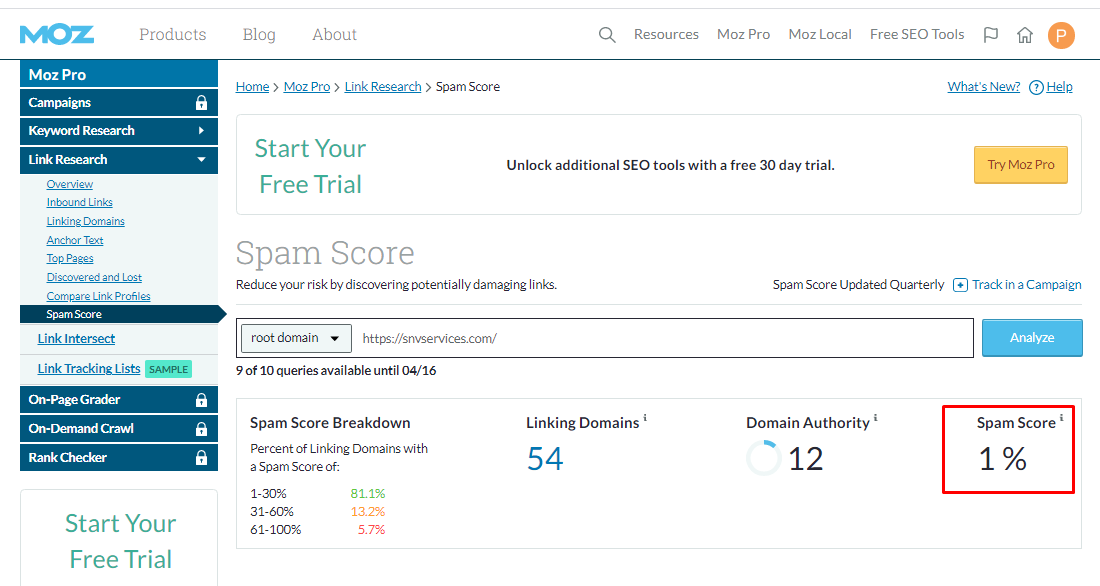Screen dimensions: 1100x586
Task: Click the Rank Checker lock icon
Action: pos(201,458)
